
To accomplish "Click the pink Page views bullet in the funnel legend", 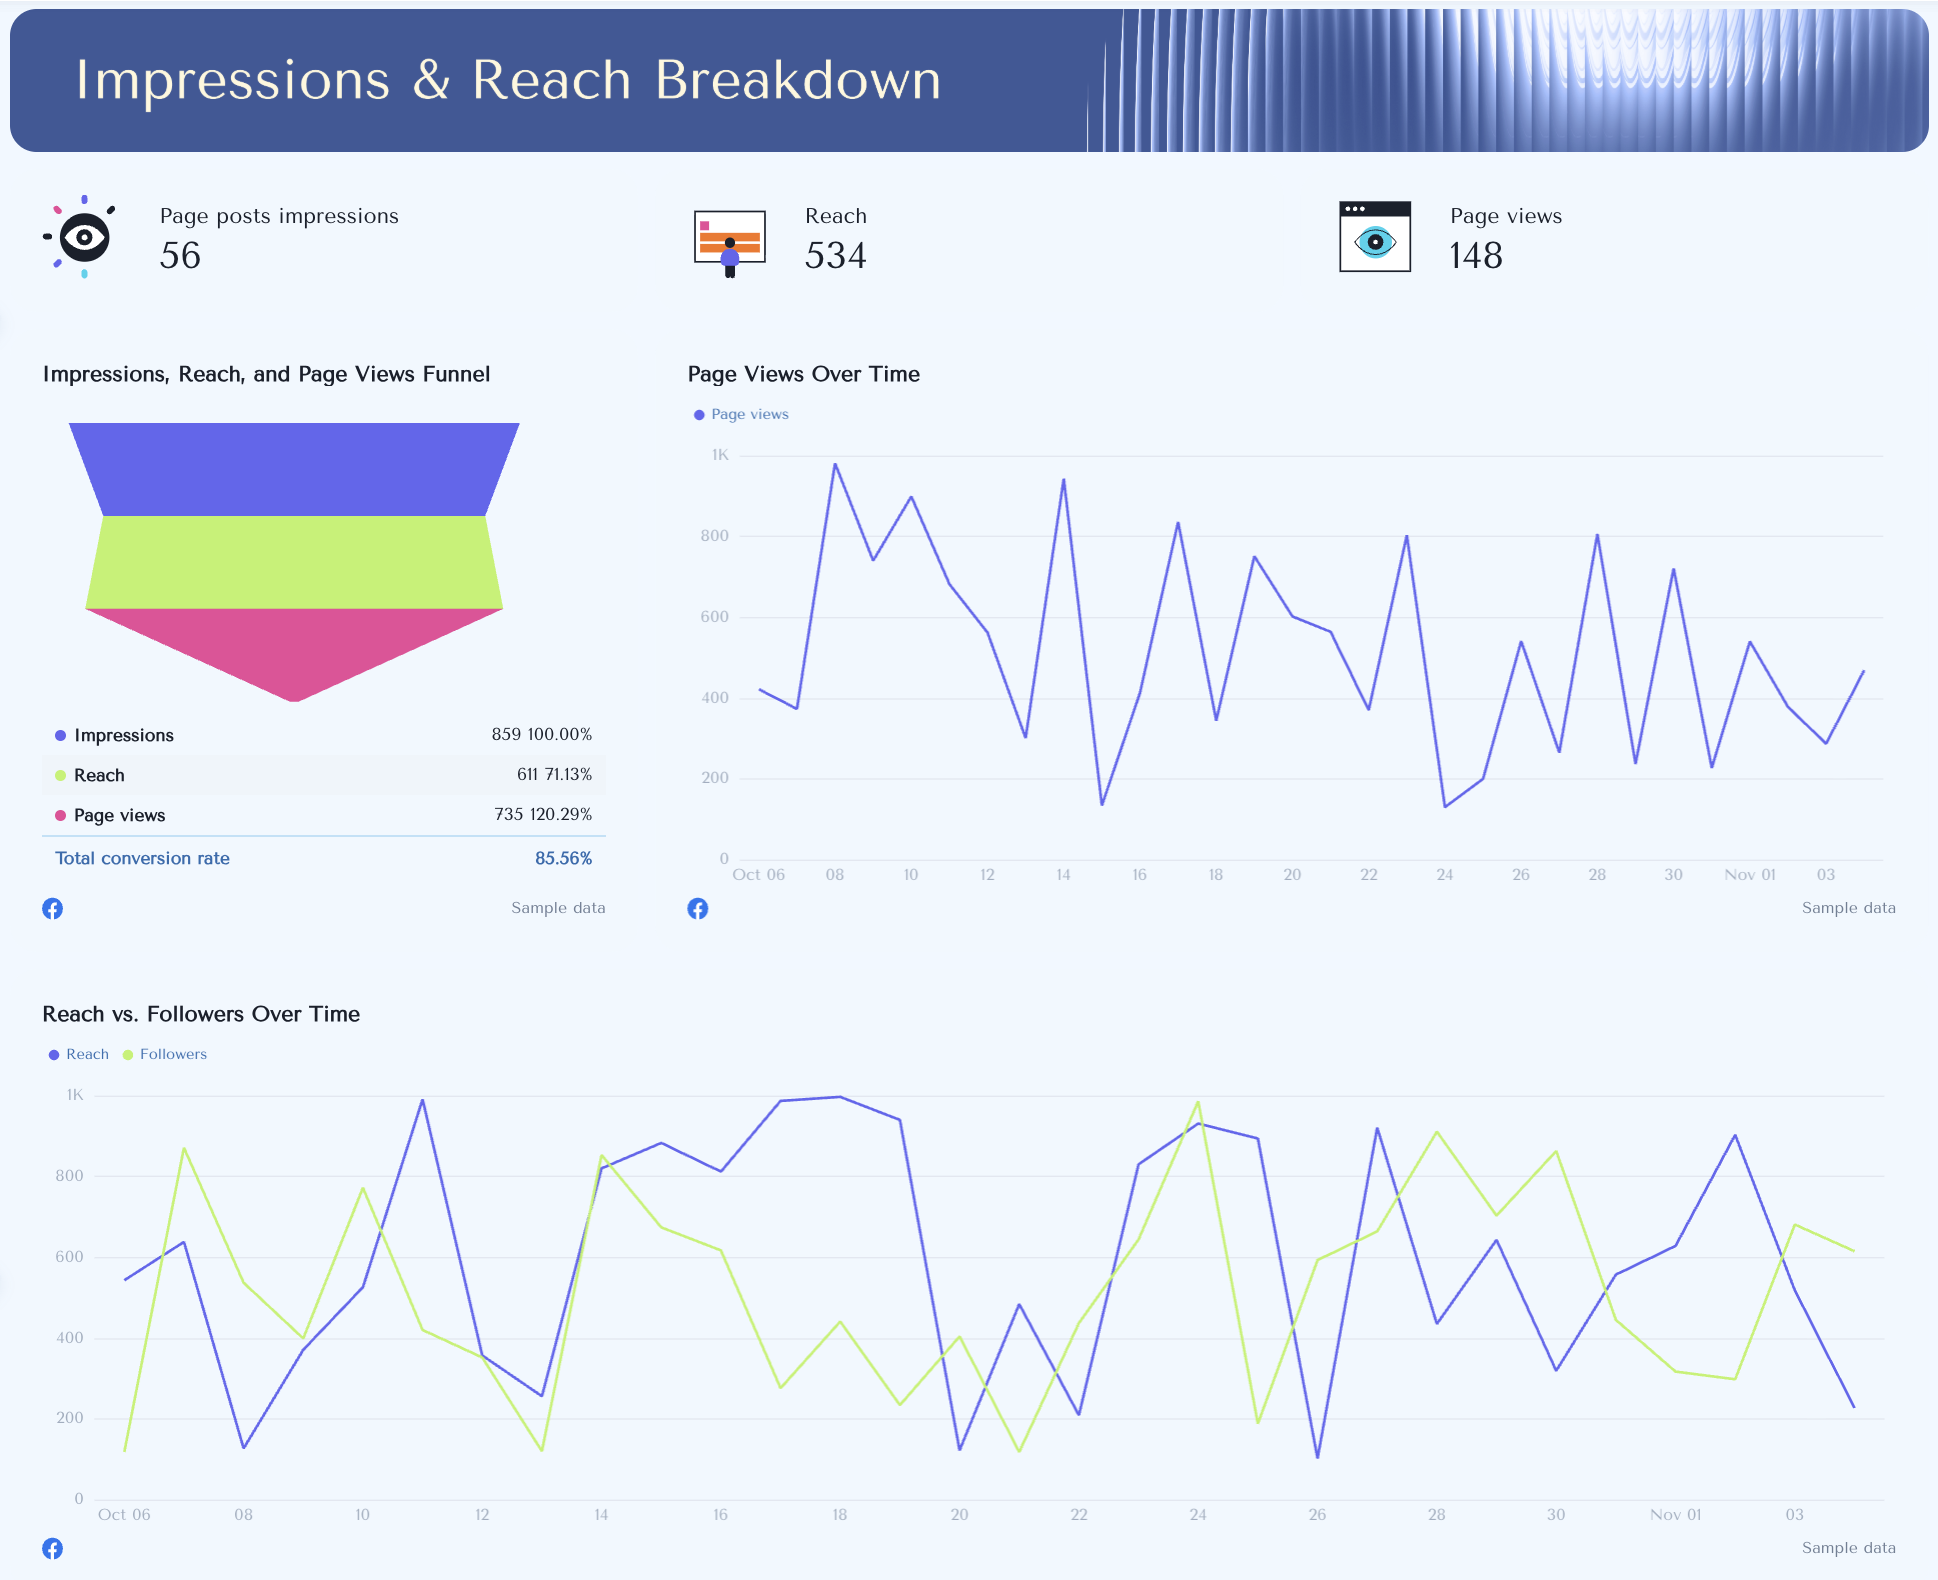I will [x=61, y=815].
